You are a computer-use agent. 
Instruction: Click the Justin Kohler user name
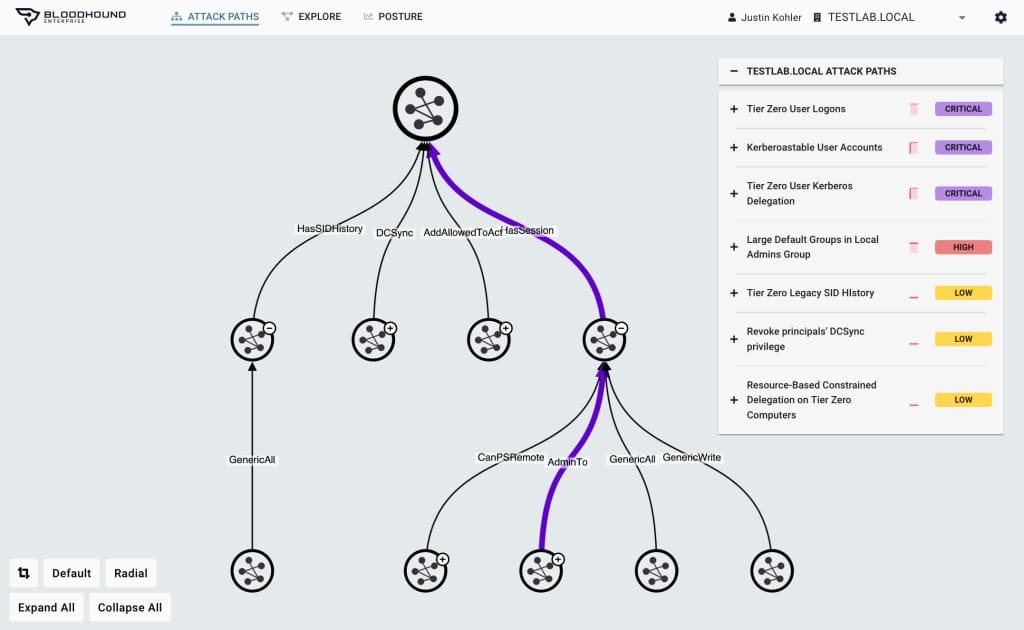[x=771, y=18]
